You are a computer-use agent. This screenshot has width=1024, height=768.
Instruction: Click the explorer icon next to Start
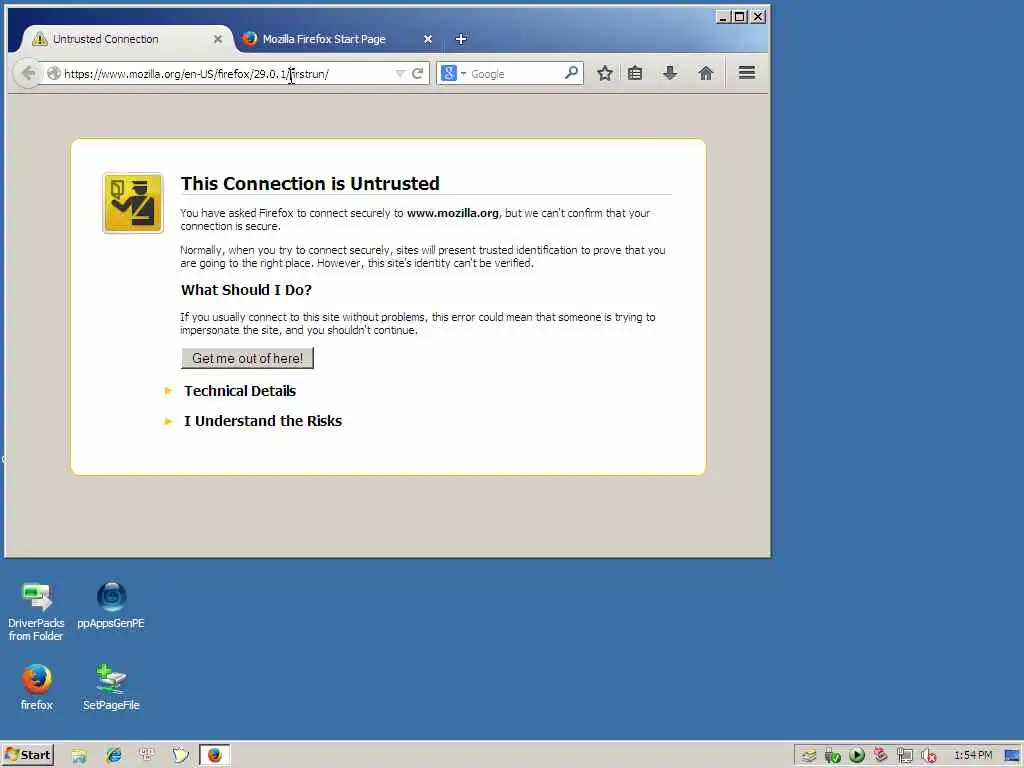(x=79, y=756)
